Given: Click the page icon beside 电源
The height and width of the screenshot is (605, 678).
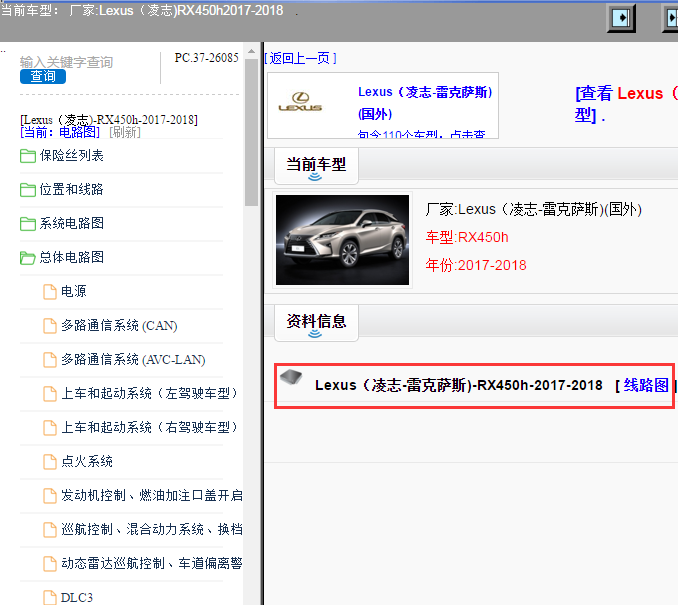Looking at the screenshot, I should (50, 292).
